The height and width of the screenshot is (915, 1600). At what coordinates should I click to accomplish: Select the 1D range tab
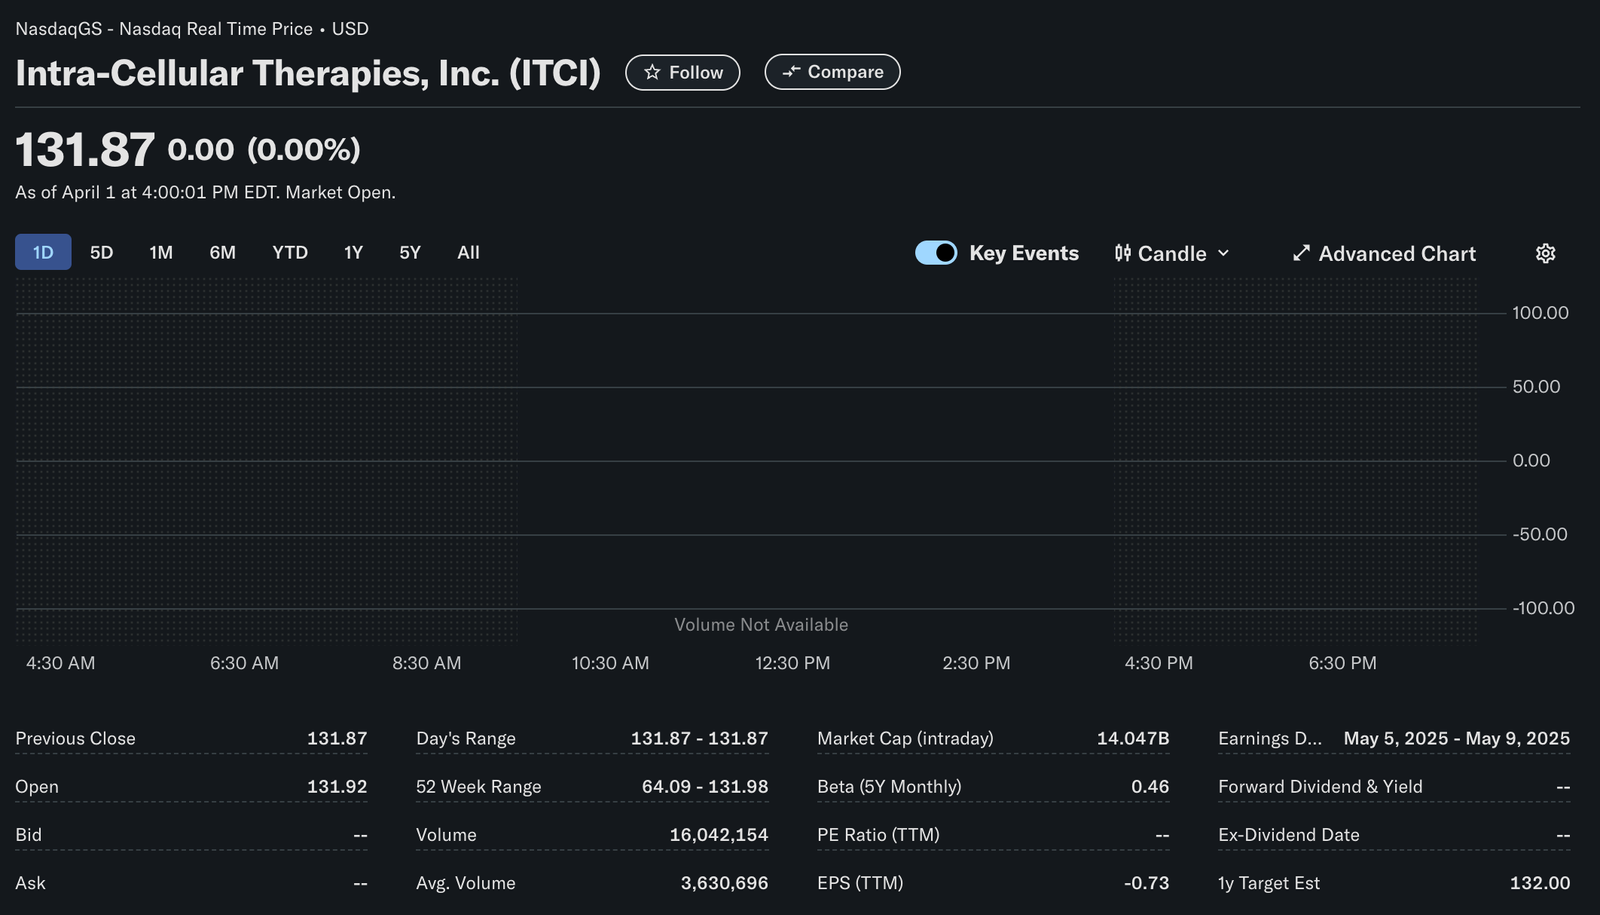pyautogui.click(x=43, y=252)
